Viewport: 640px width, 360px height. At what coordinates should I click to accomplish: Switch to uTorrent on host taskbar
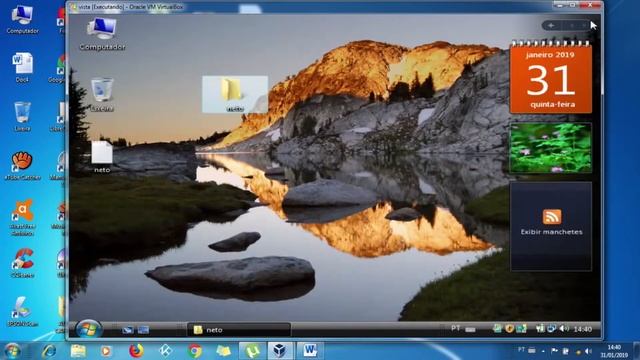click(x=252, y=351)
